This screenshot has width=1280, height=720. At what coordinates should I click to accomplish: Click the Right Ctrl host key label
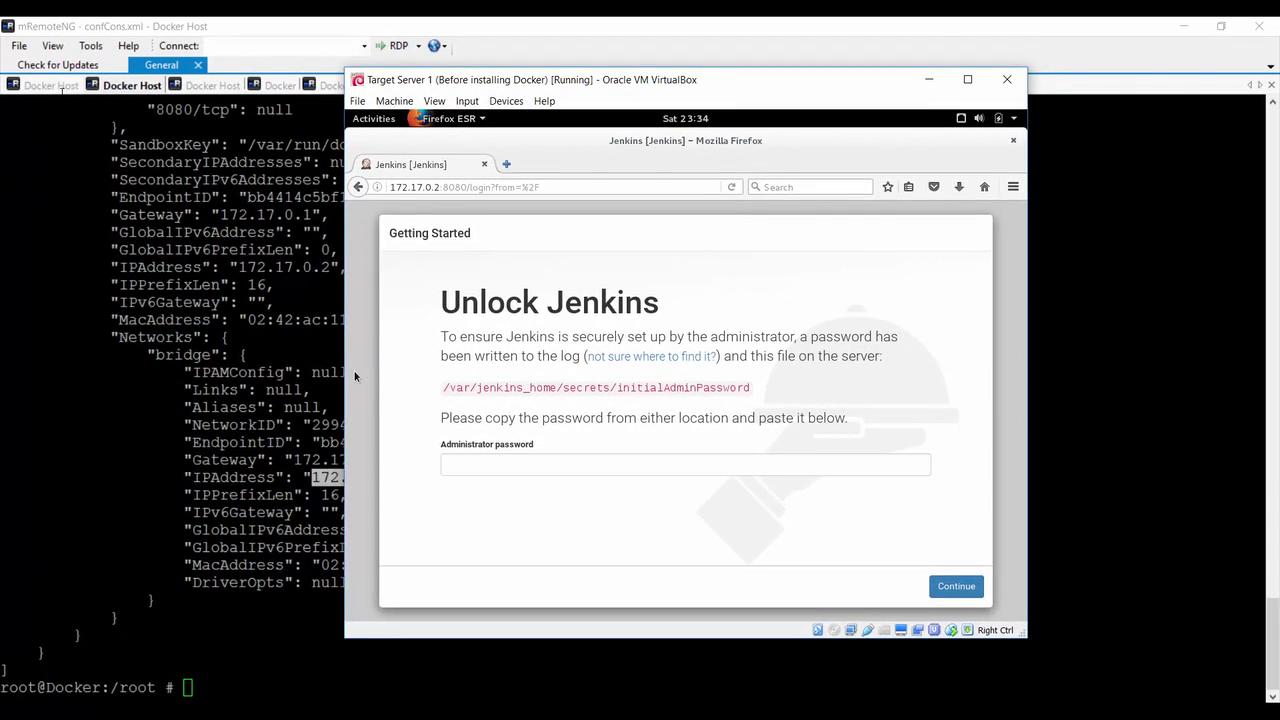995,630
